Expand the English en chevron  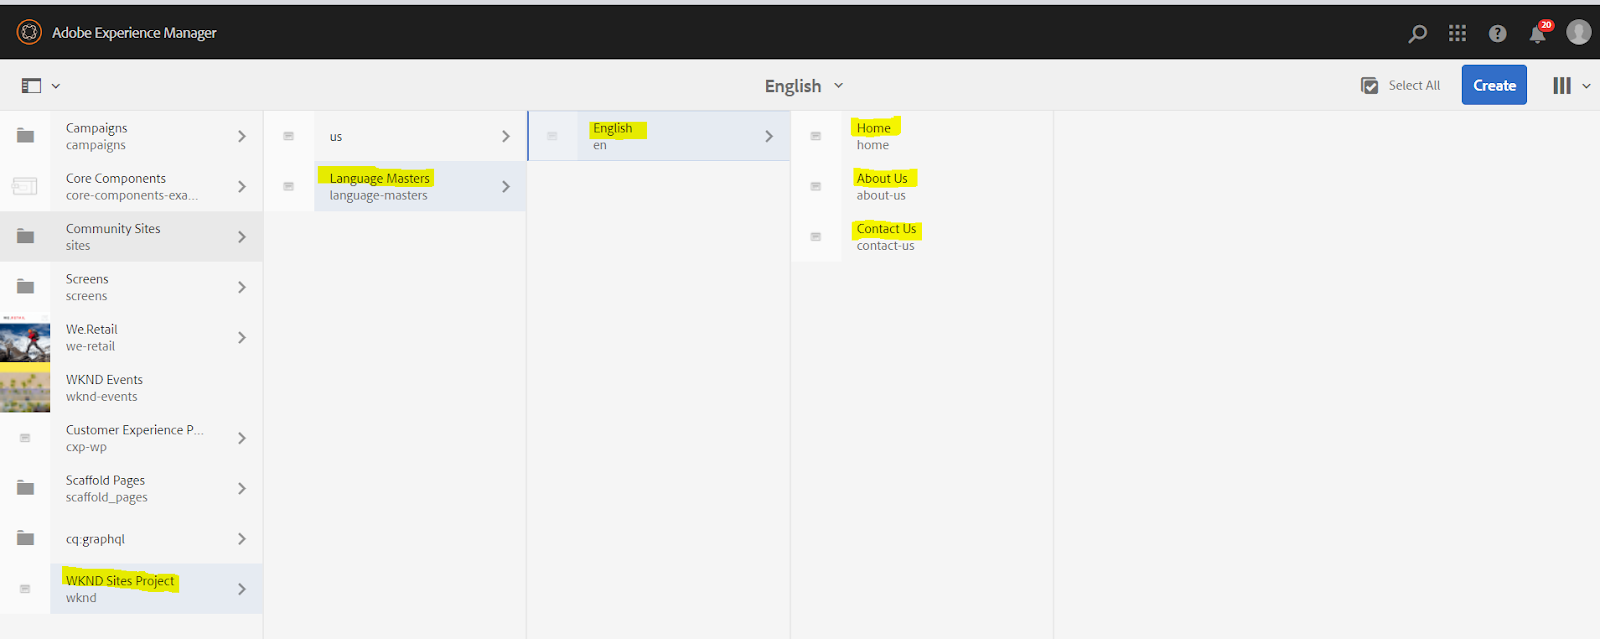768,136
